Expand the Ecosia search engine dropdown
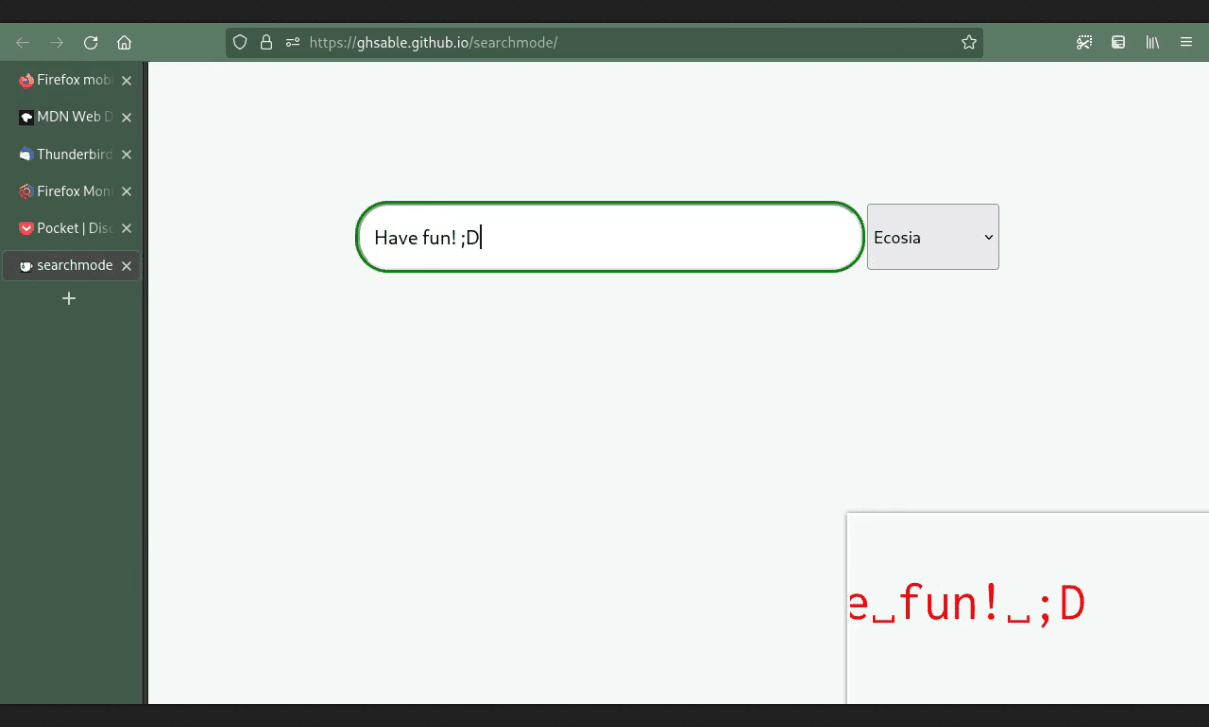The height and width of the screenshot is (727, 1209). [x=932, y=237]
